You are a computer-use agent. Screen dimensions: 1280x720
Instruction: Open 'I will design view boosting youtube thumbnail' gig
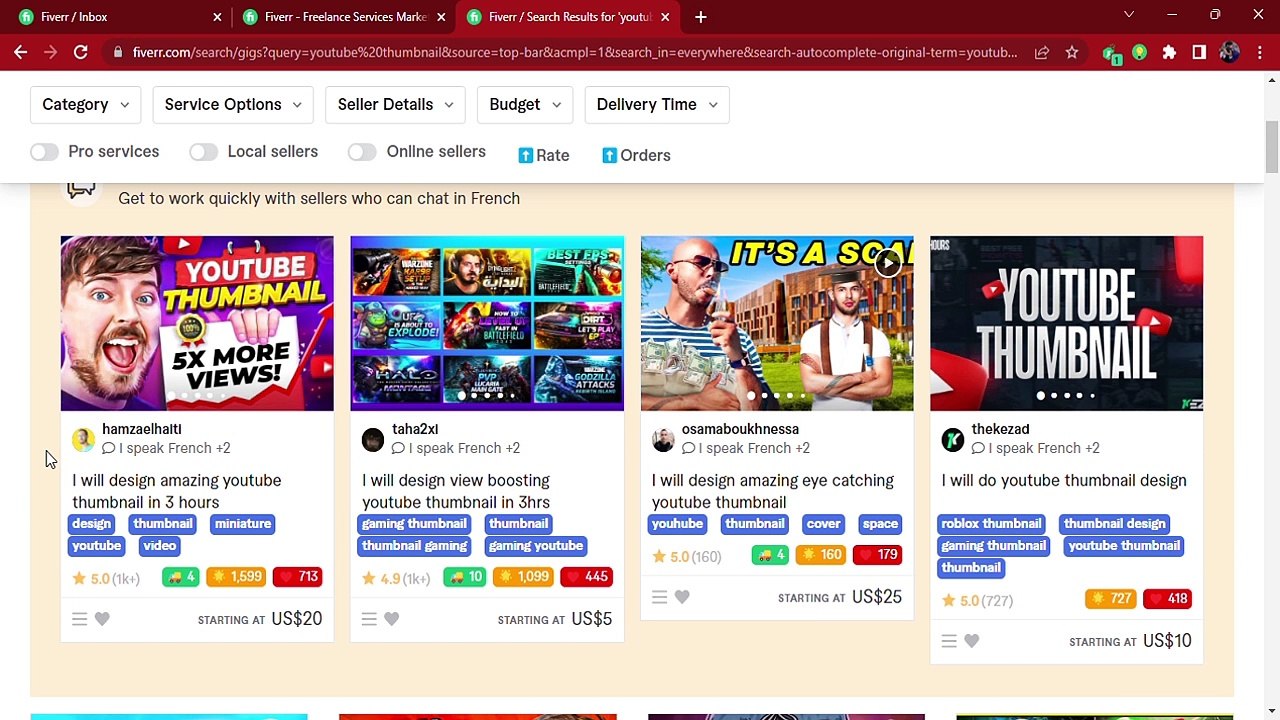(456, 491)
